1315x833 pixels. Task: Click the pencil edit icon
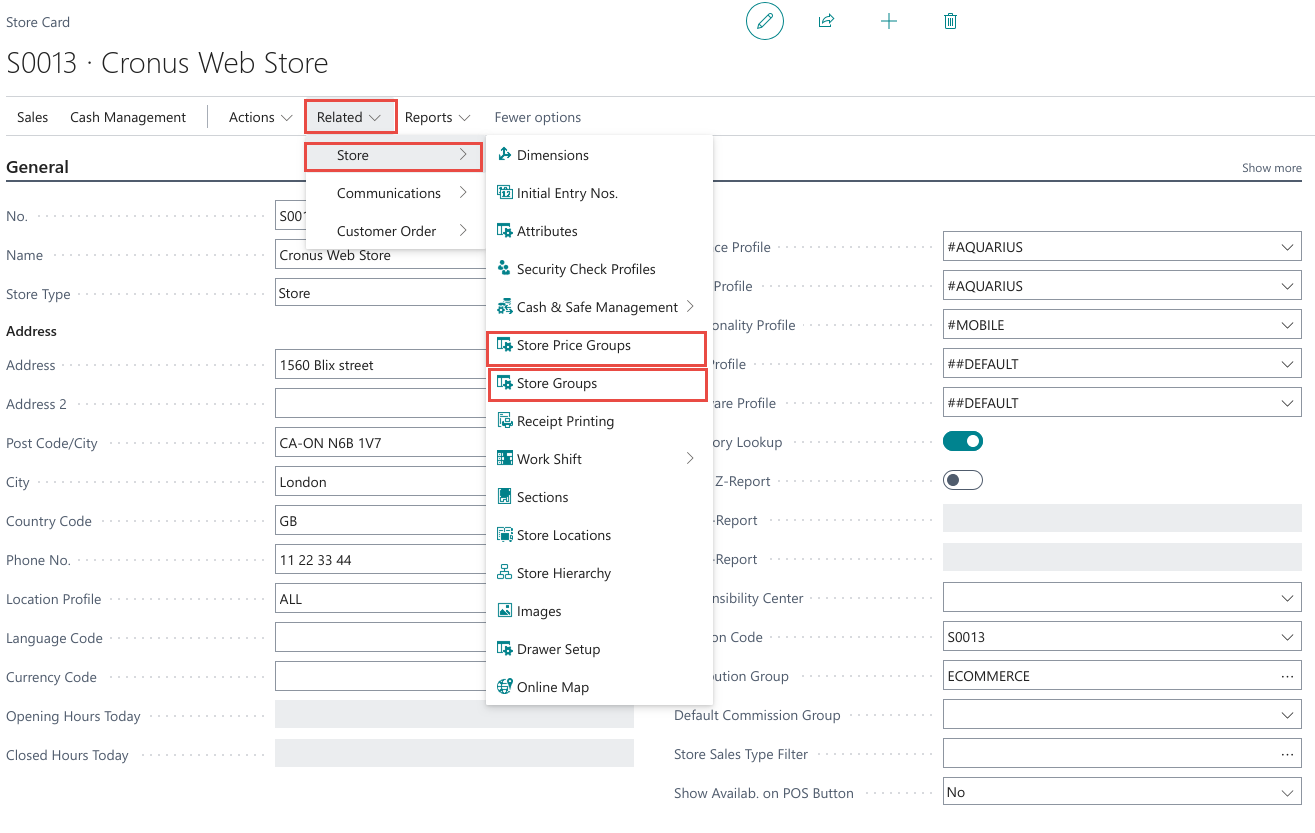(x=765, y=21)
